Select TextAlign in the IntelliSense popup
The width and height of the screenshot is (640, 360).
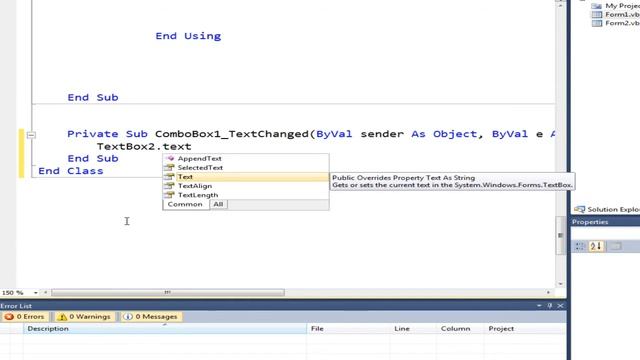[x=195, y=186]
